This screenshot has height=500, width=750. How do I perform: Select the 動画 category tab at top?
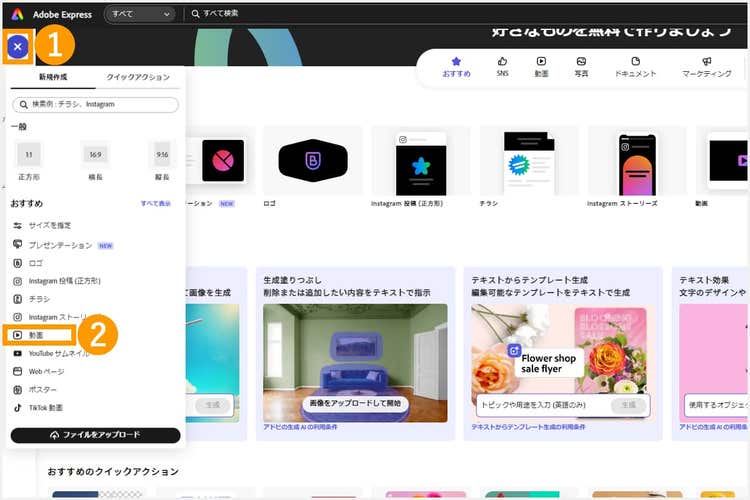tap(541, 67)
